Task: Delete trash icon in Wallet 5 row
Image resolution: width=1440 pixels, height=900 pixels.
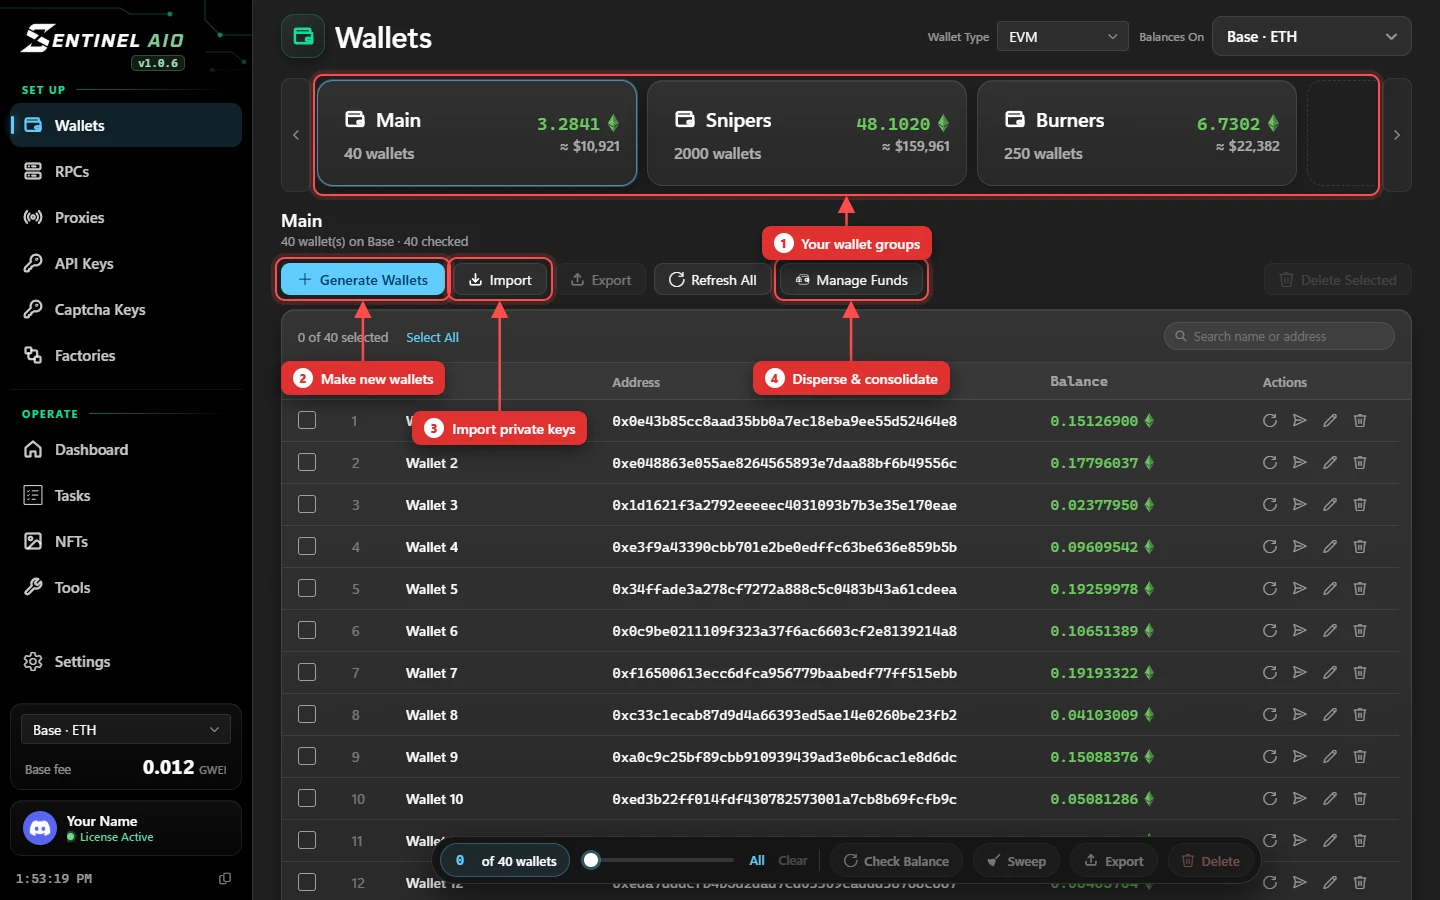Action: [1359, 589]
